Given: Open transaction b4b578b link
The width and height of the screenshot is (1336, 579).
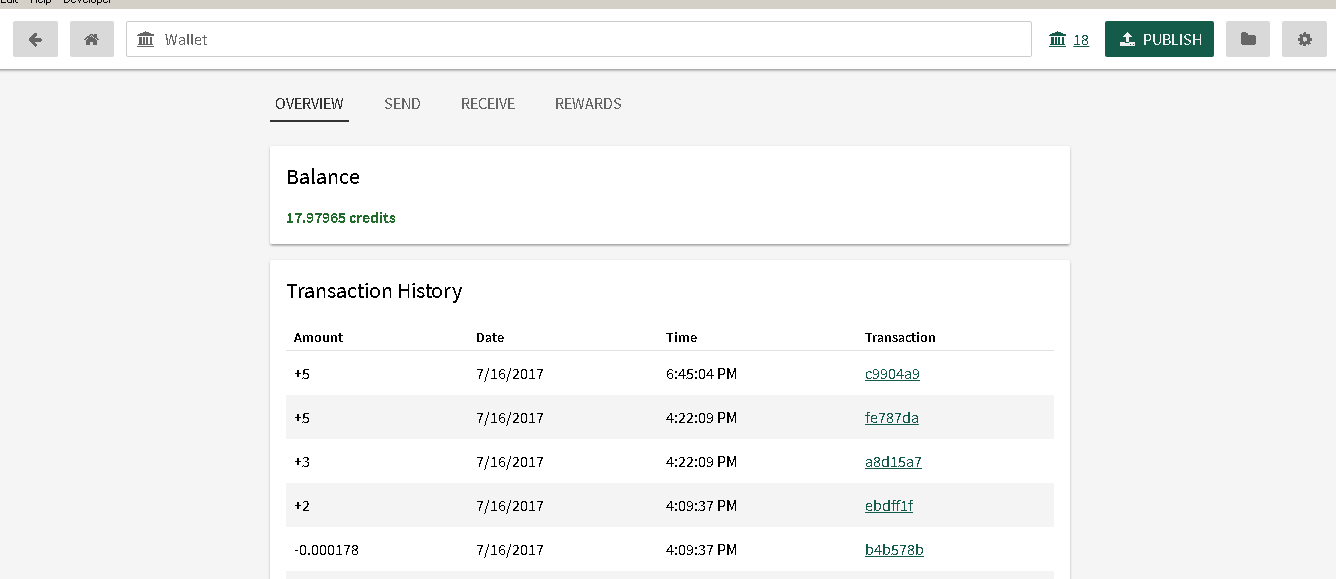Looking at the screenshot, I should tap(894, 550).
